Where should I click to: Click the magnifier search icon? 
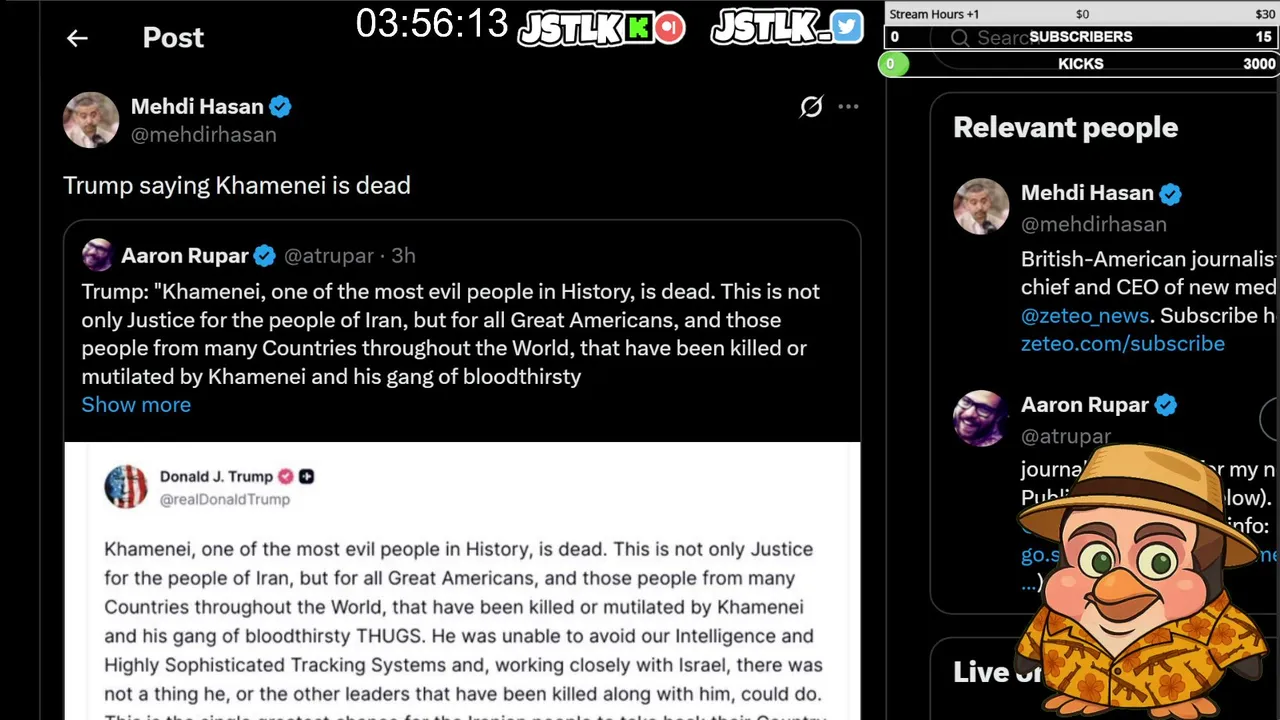pos(960,38)
